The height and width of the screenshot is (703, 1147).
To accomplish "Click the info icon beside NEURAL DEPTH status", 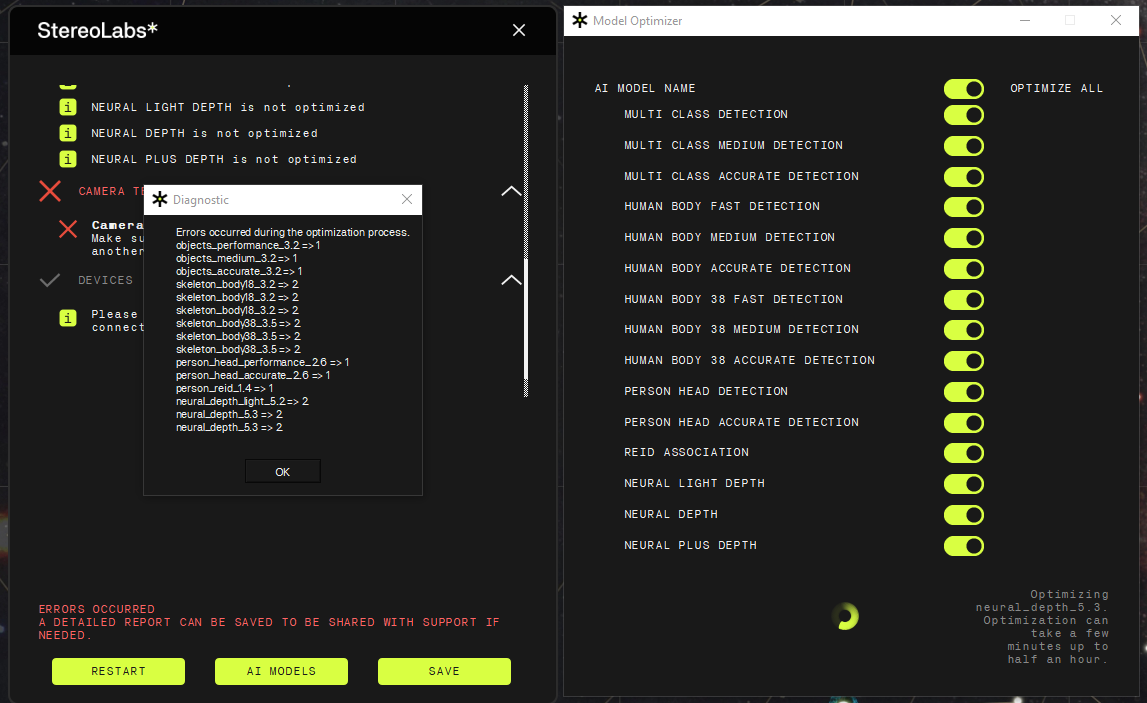I will [x=68, y=133].
